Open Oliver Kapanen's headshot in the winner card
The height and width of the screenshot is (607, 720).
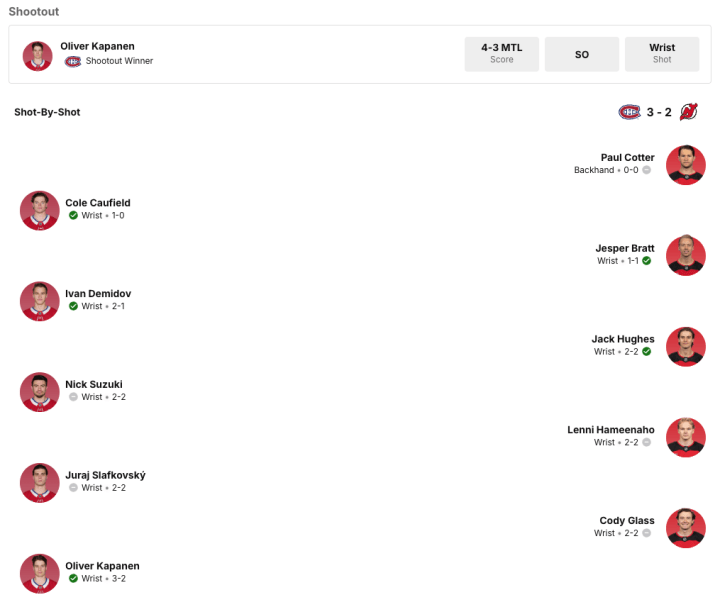coord(38,55)
